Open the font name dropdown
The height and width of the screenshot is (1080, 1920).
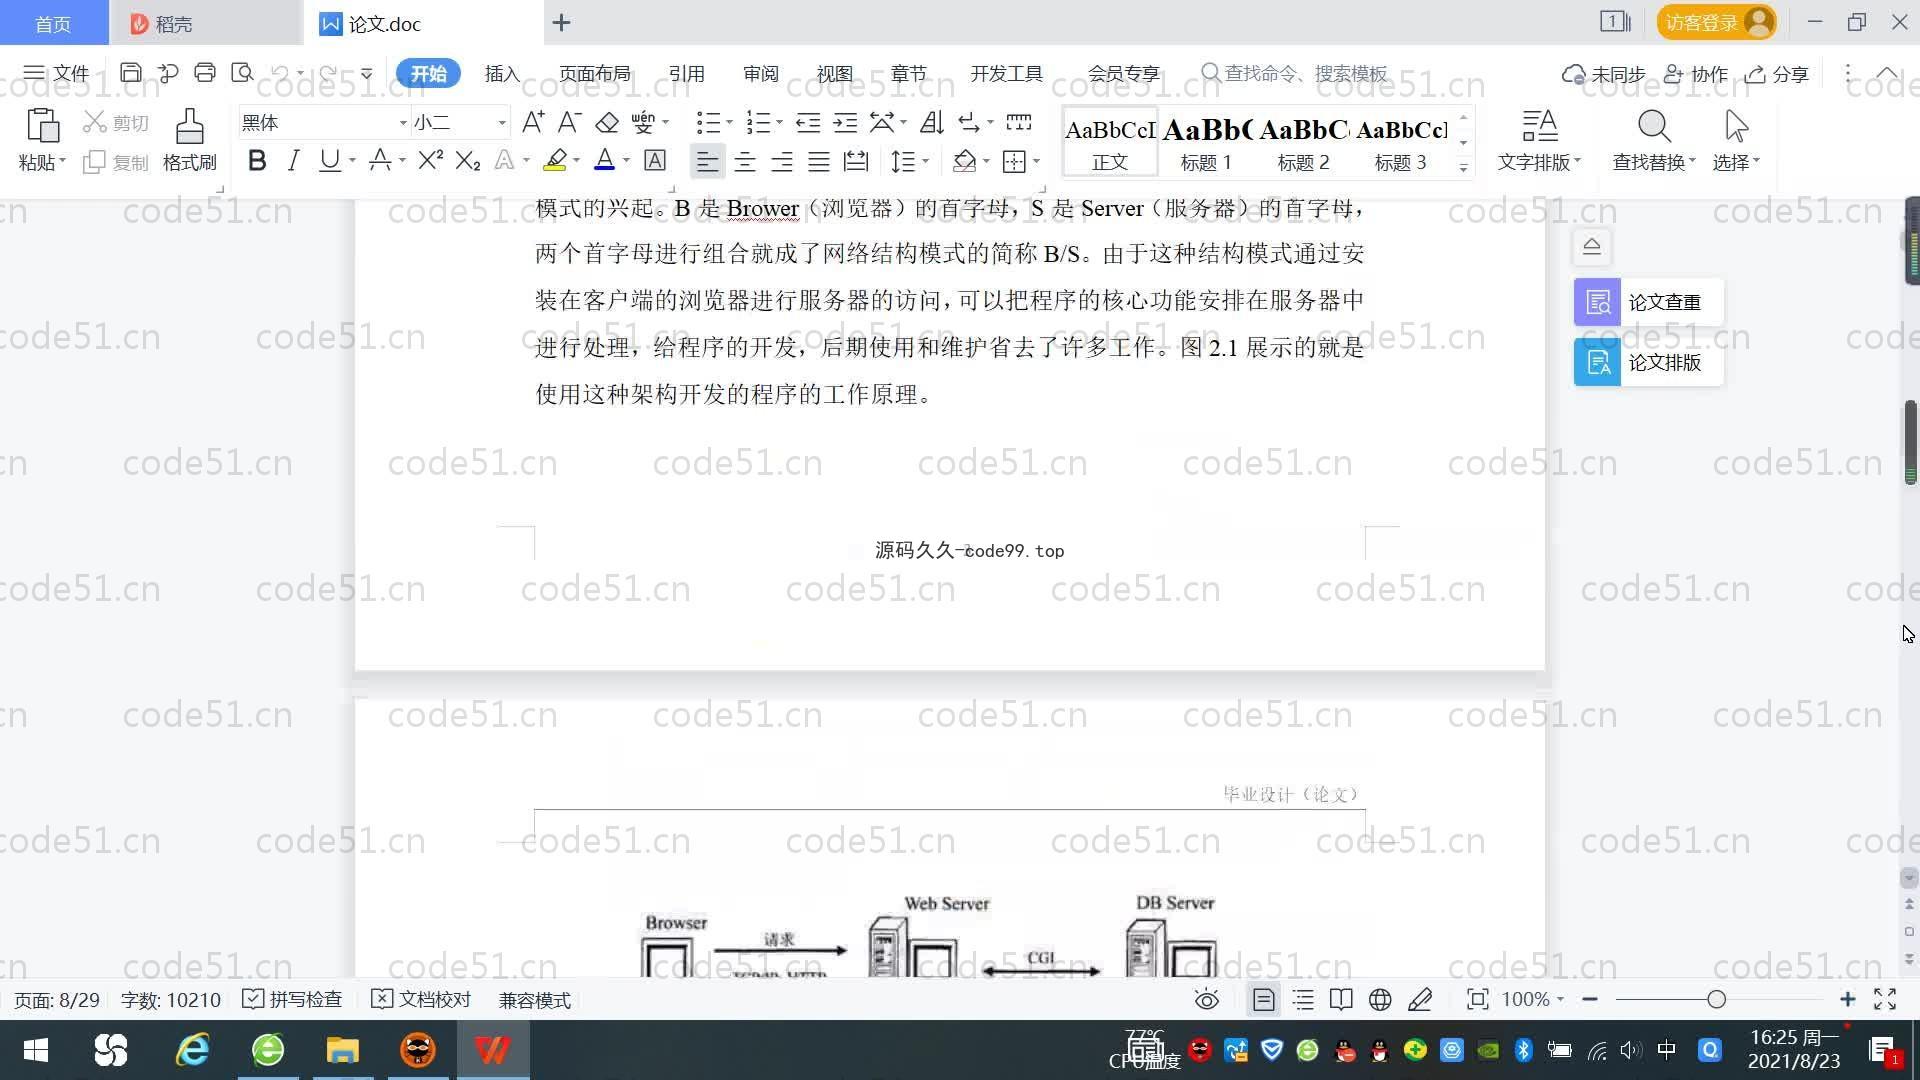(403, 123)
